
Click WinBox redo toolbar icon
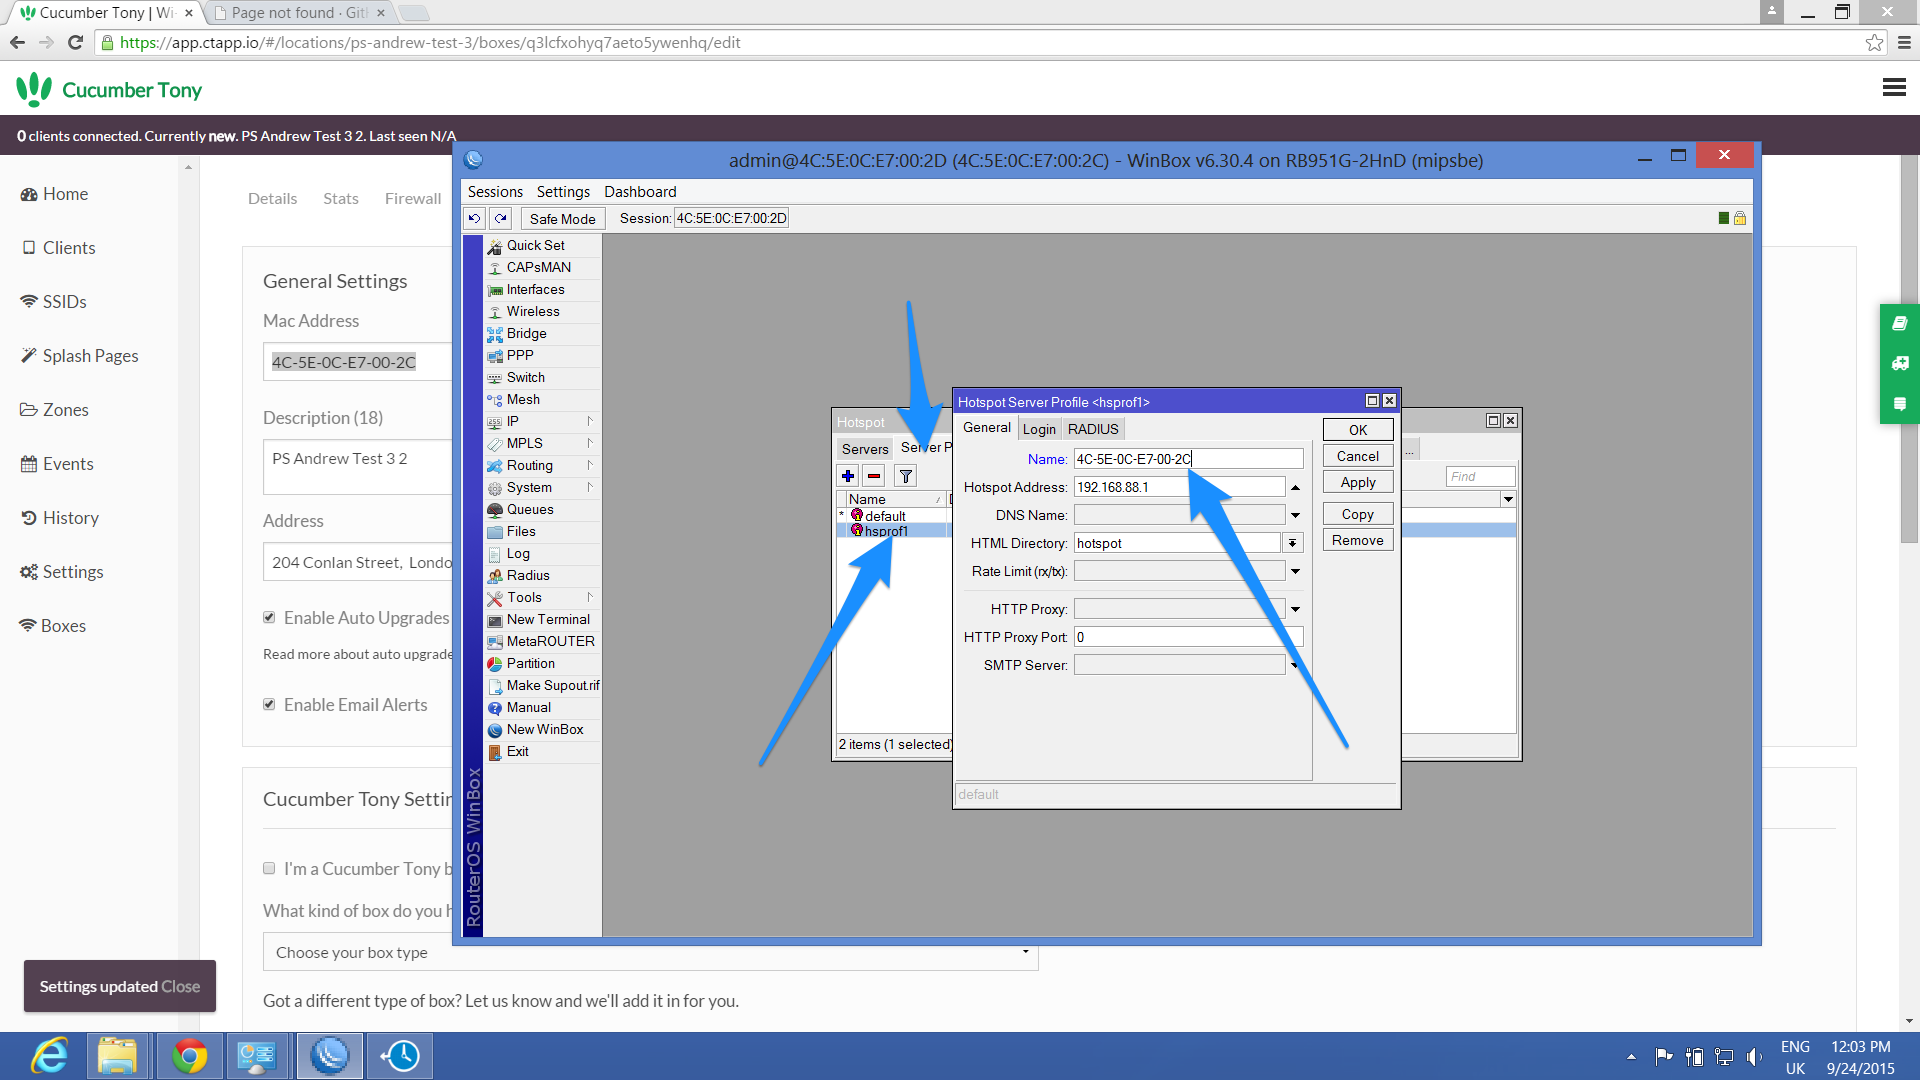pyautogui.click(x=501, y=218)
